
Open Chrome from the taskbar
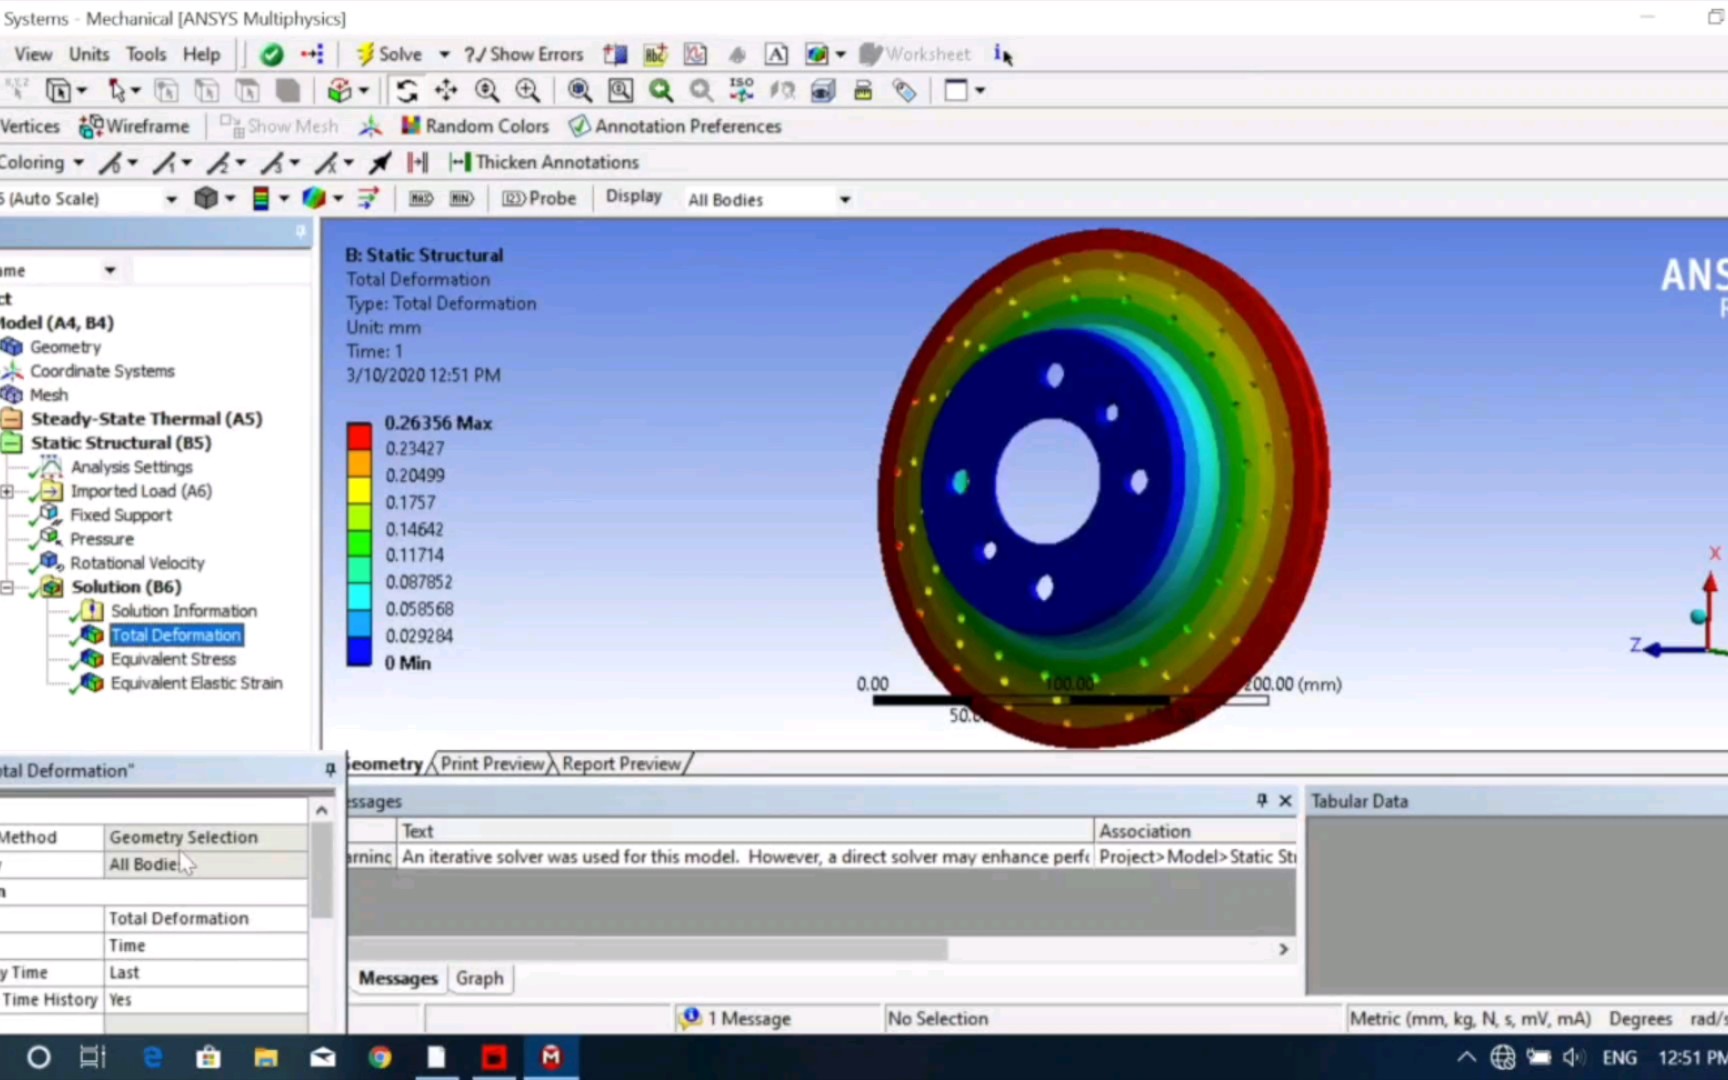point(380,1057)
